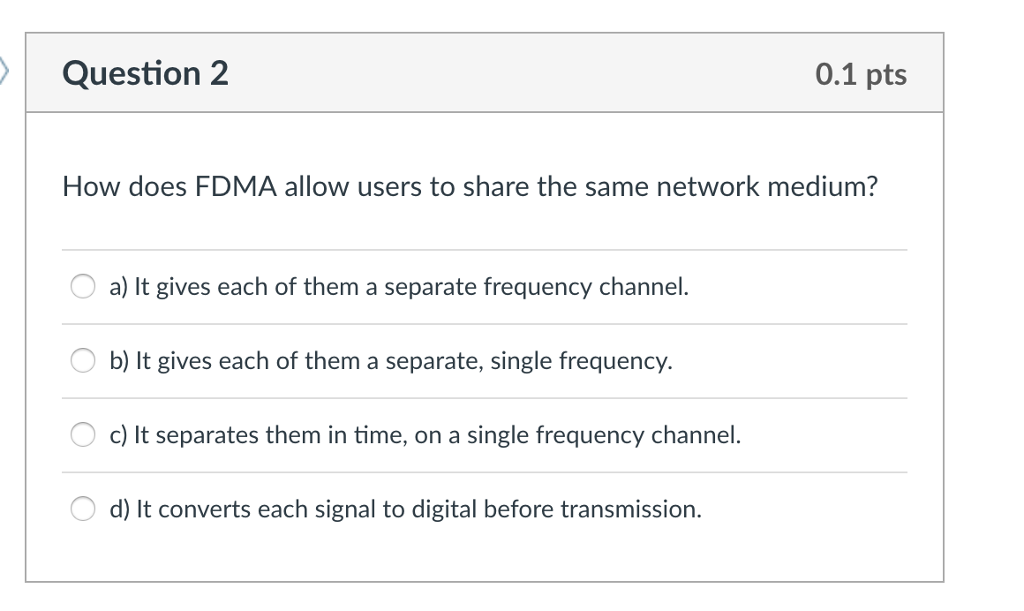Select radio button for answer b
Viewport: 1024px width, 611px height.
pyautogui.click(x=82, y=361)
